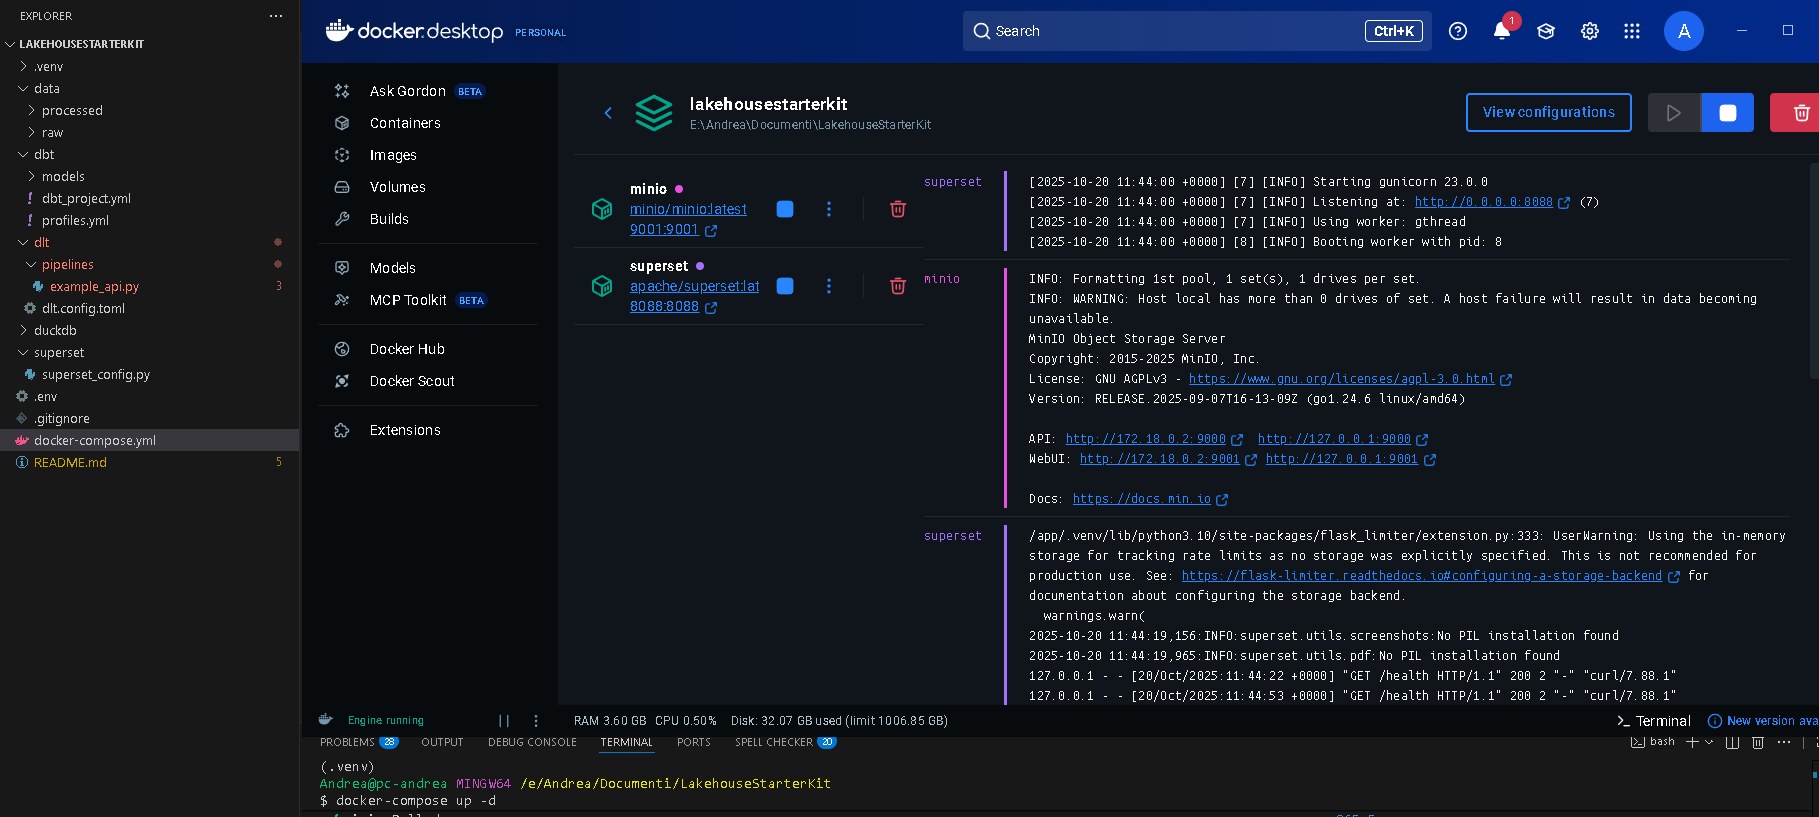
Task: Open the apps grid menu
Action: pyautogui.click(x=1632, y=31)
